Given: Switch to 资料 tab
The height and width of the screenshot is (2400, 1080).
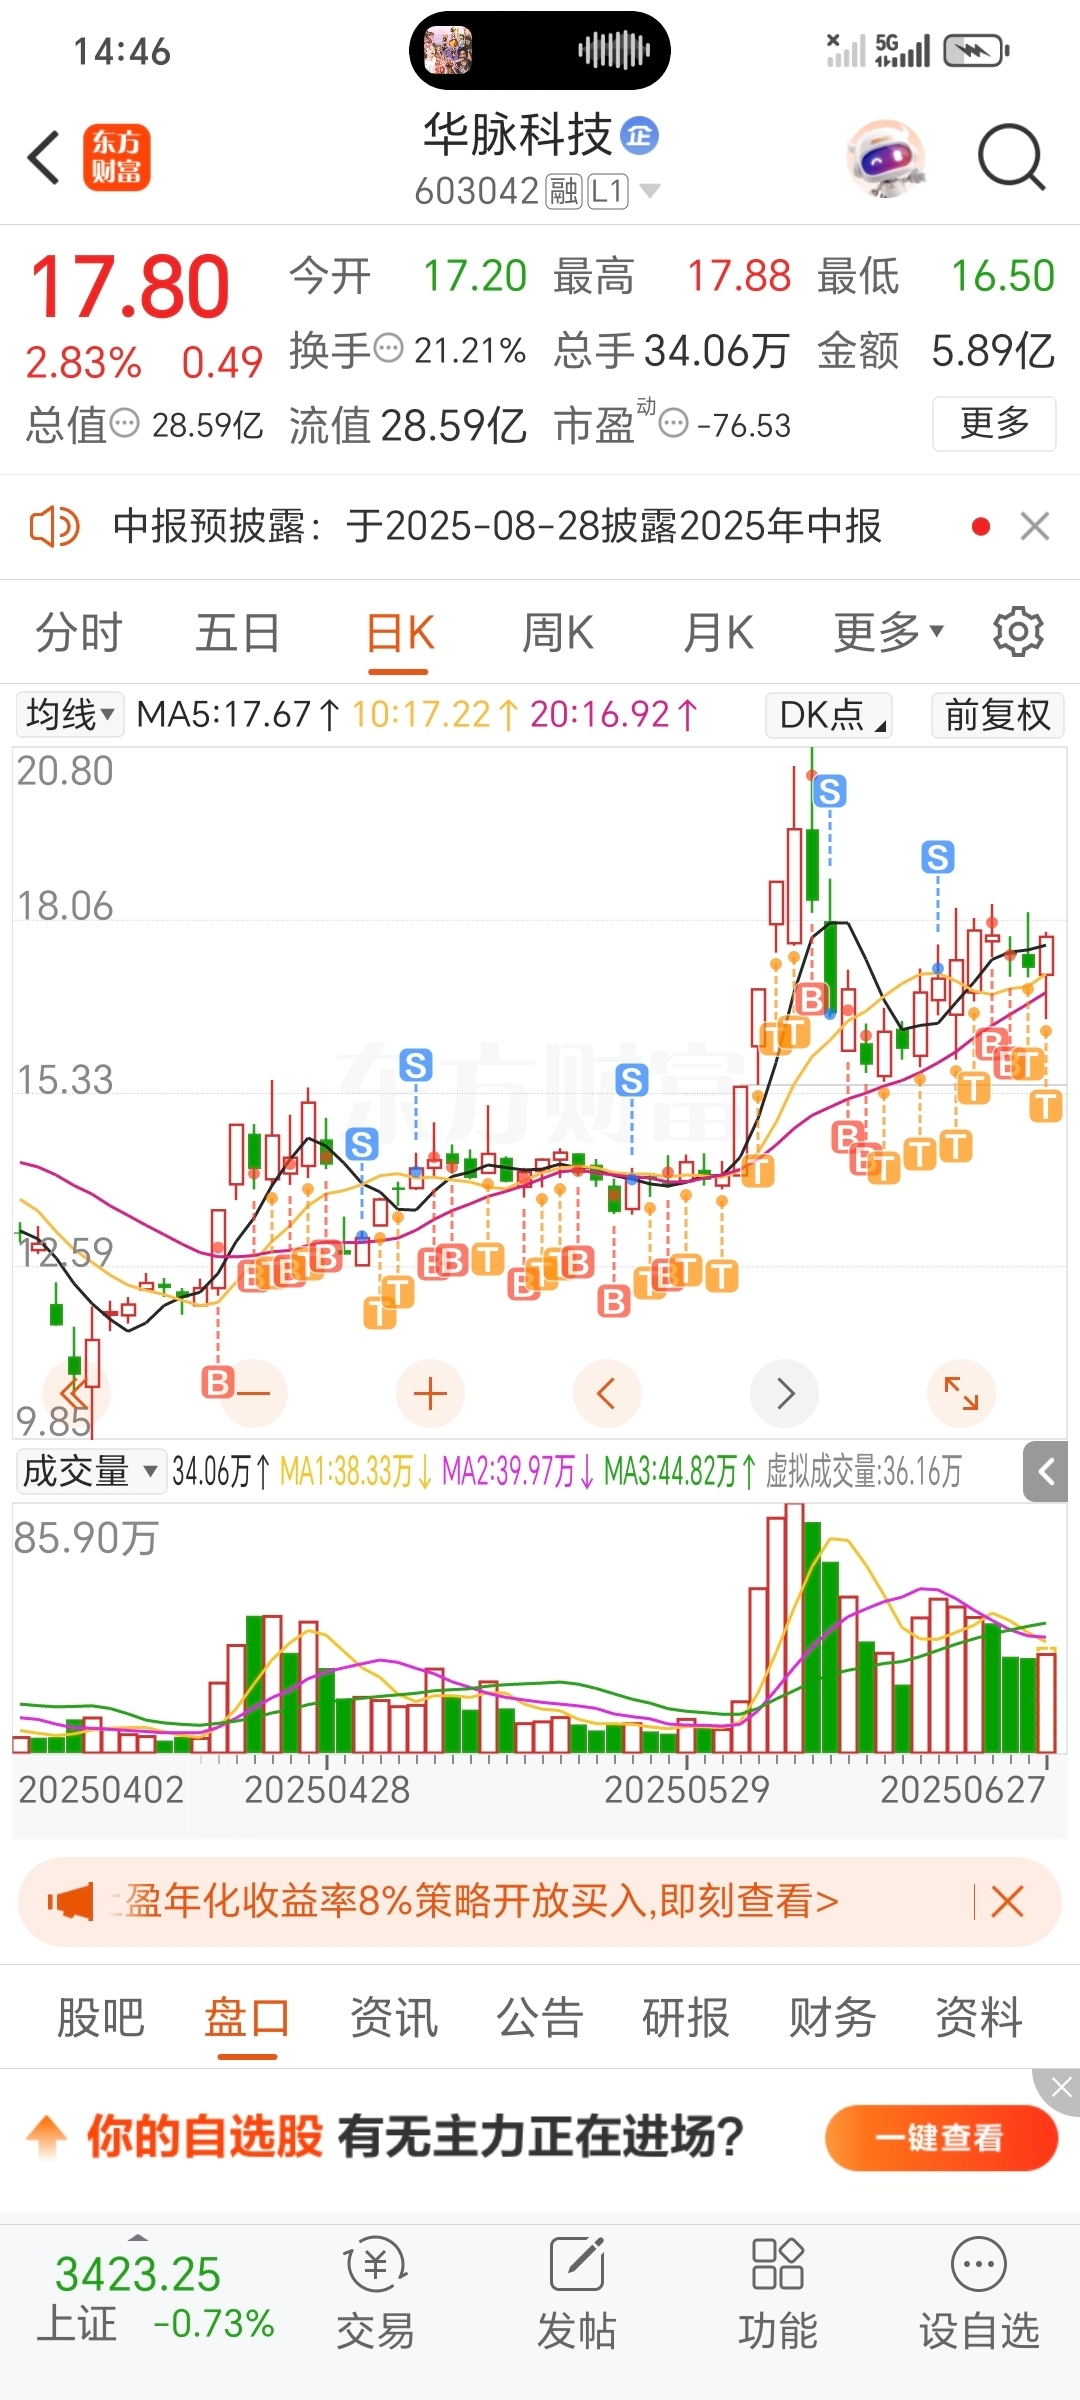Looking at the screenshot, I should click(979, 2016).
